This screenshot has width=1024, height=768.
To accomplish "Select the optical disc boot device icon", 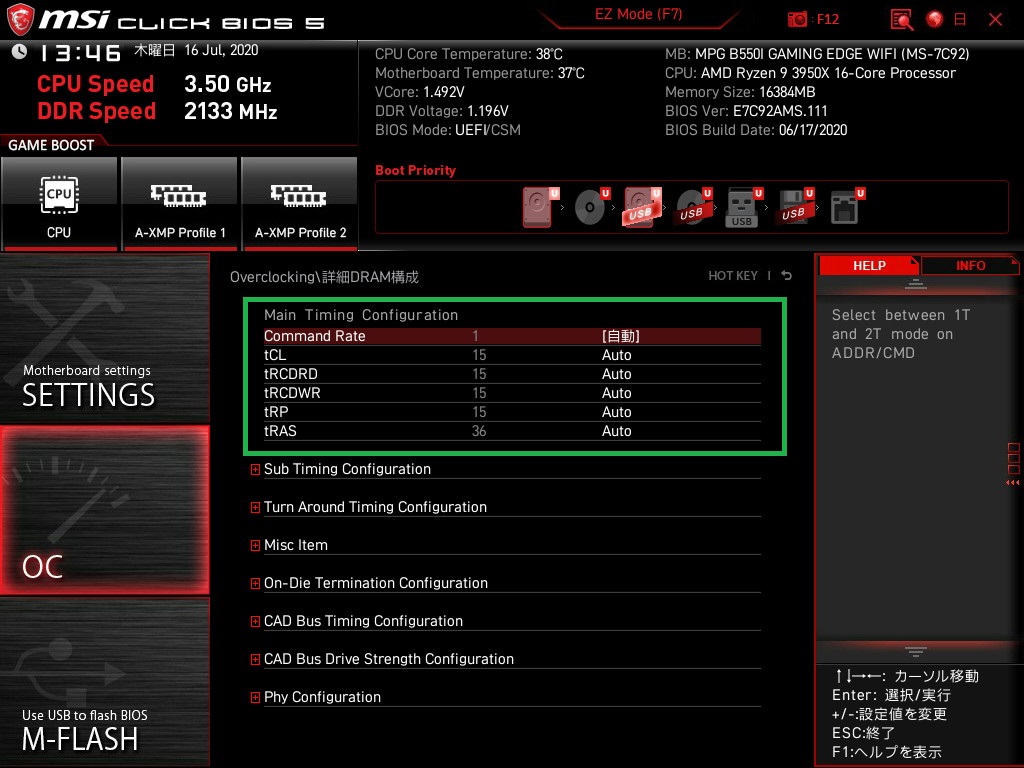I will pos(592,206).
